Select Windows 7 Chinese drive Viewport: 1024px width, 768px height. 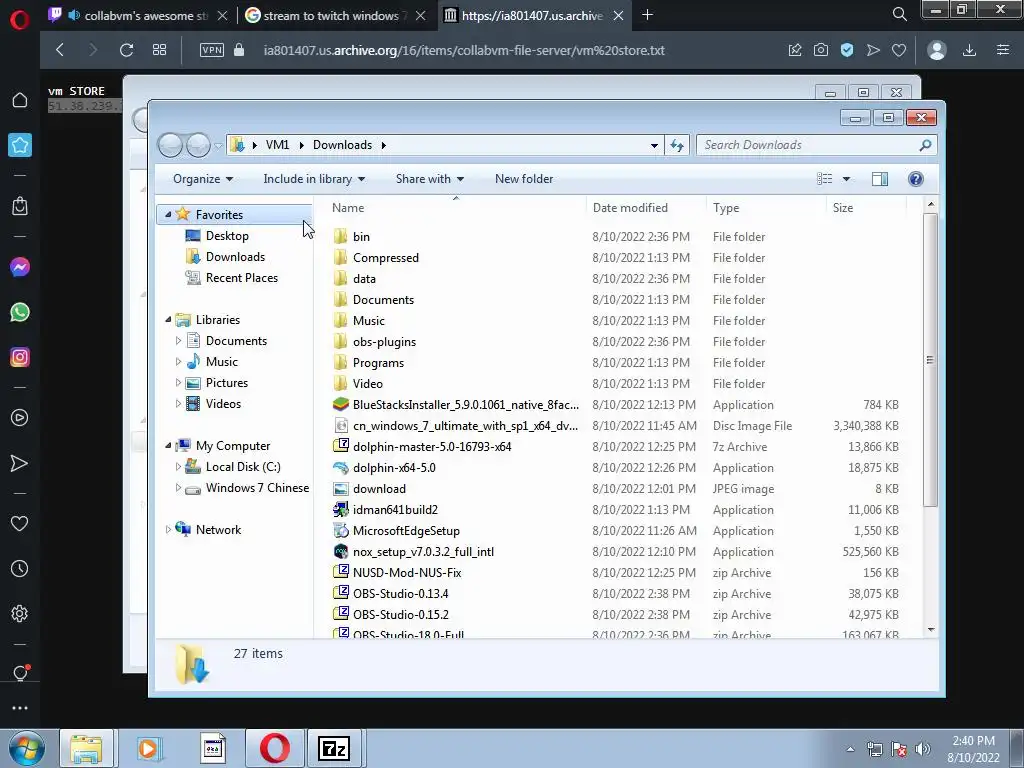coord(257,488)
